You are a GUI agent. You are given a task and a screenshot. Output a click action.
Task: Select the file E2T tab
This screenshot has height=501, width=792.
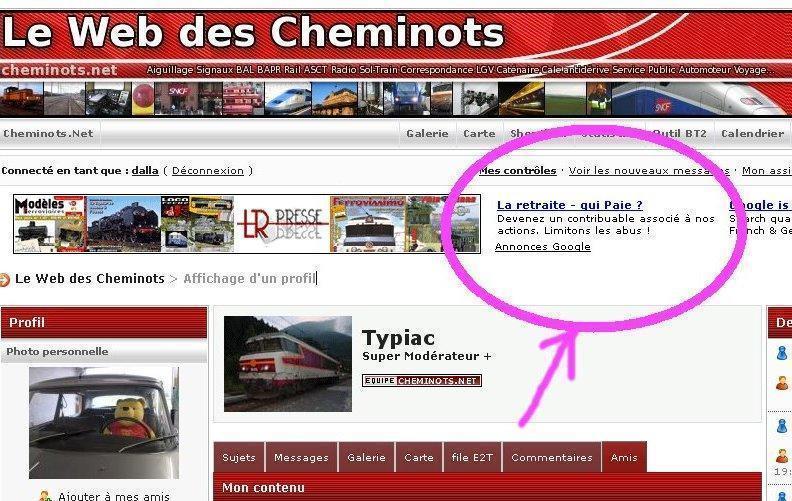(472, 458)
